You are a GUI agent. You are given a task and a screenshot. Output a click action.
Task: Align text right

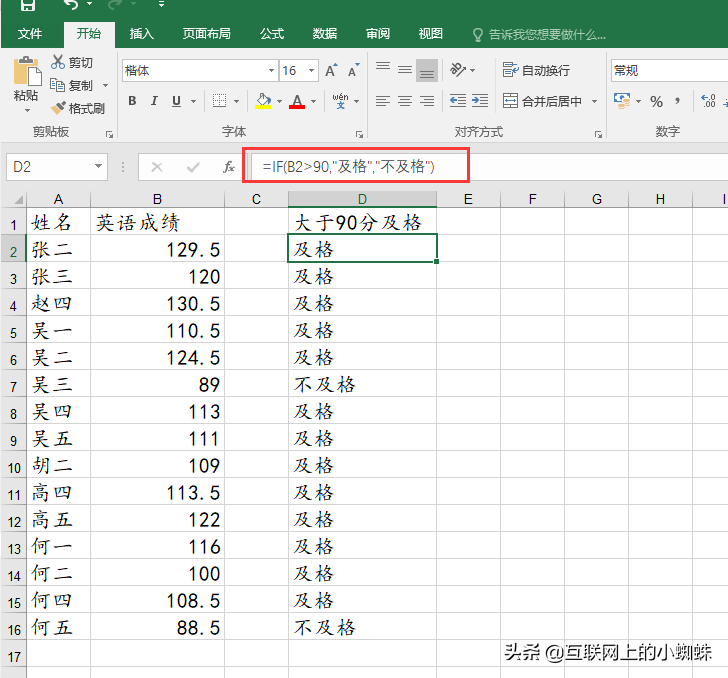point(427,101)
